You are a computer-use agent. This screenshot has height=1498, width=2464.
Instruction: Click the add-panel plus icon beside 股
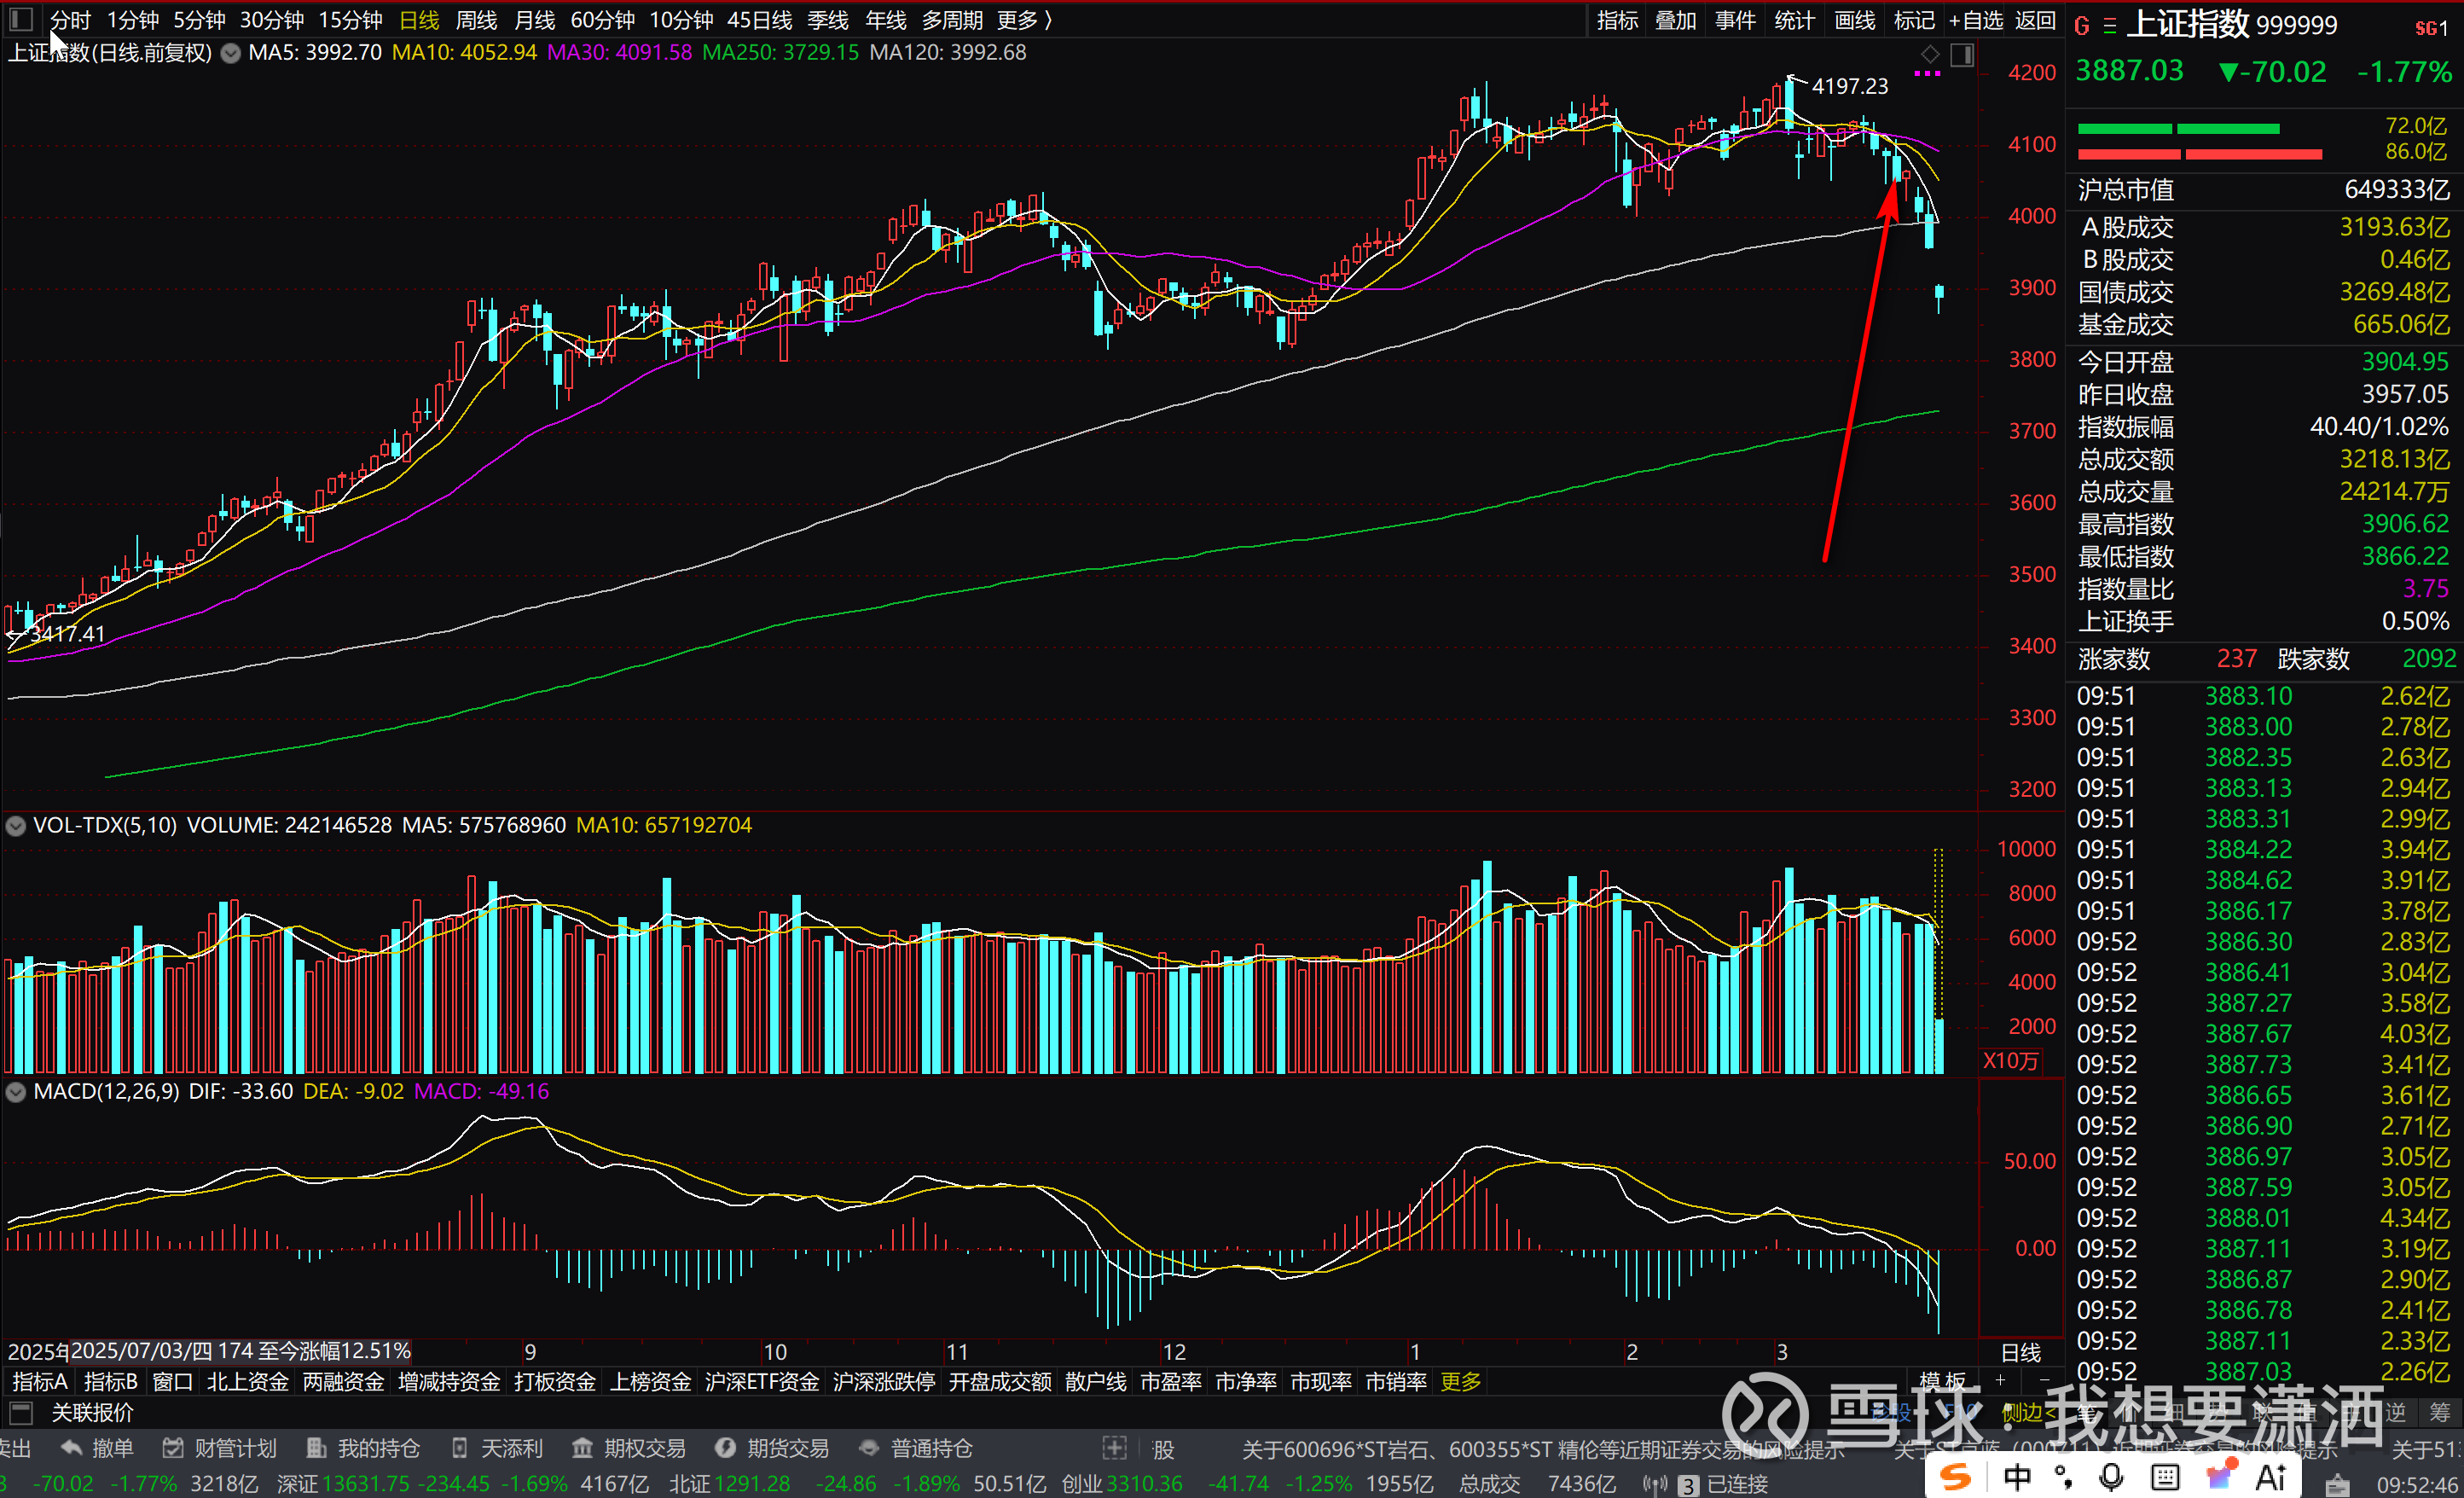[x=1114, y=1448]
